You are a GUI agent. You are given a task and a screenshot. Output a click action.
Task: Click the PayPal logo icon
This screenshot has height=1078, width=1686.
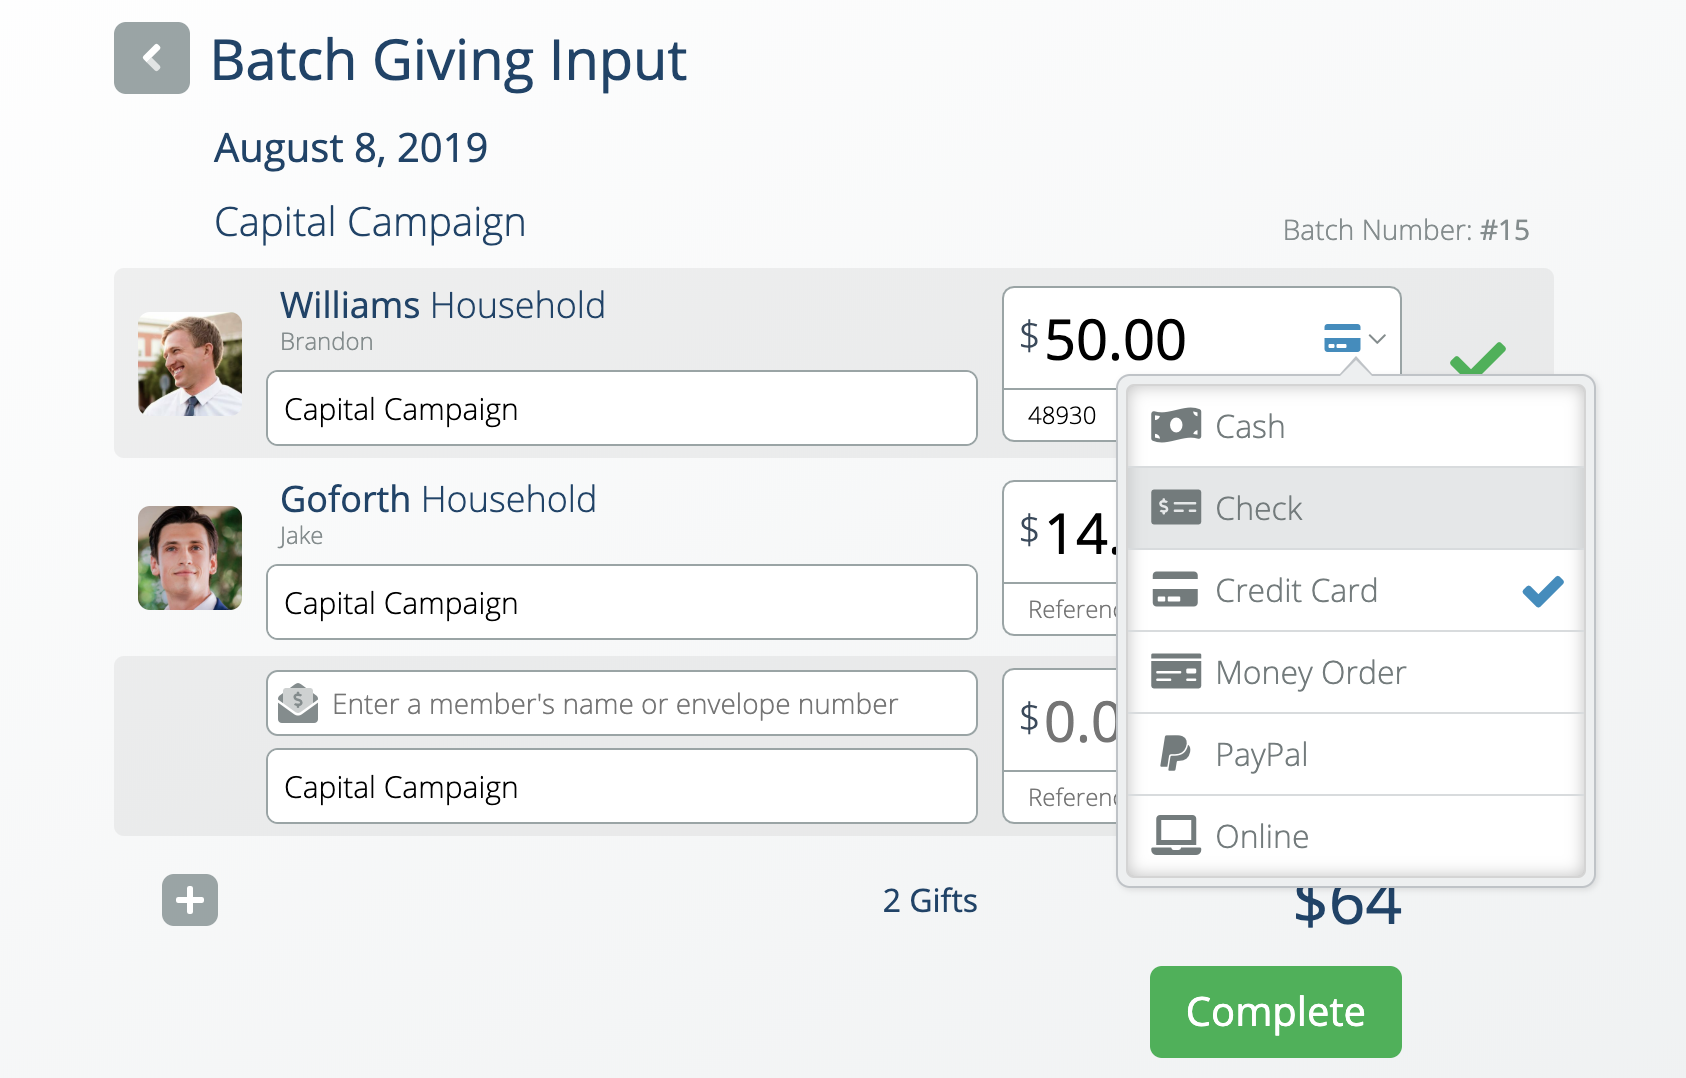pos(1176,754)
